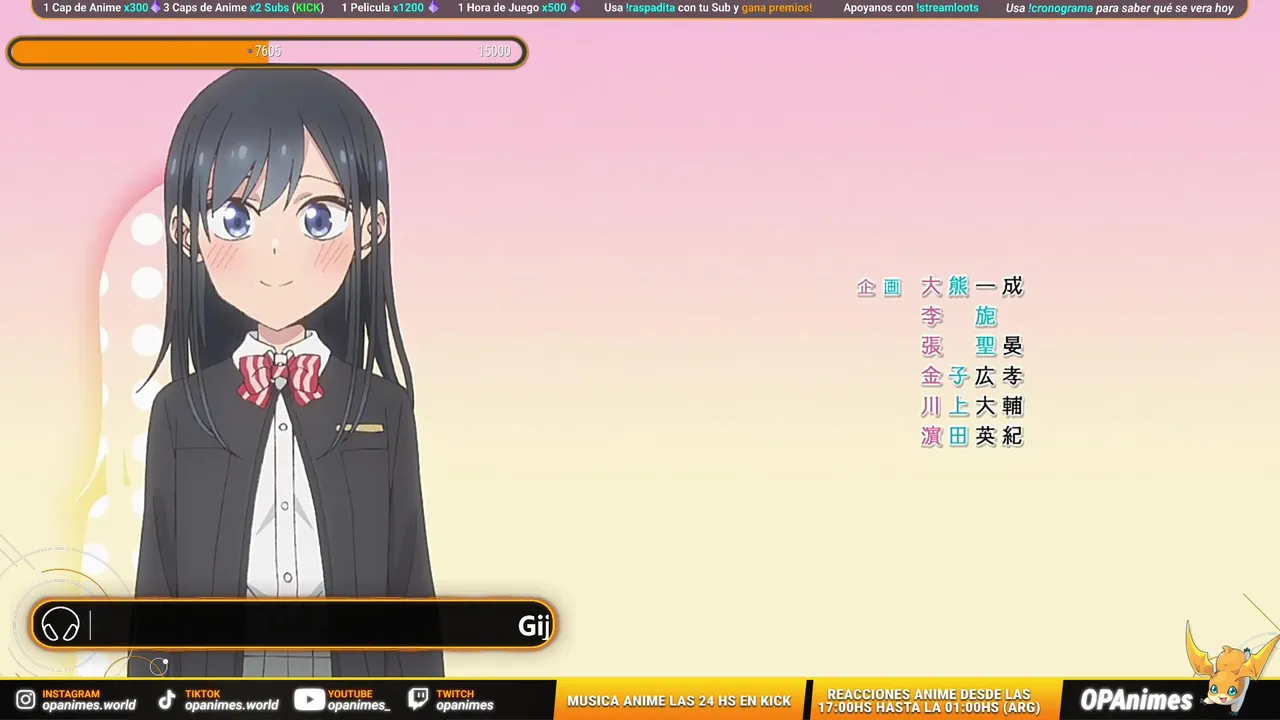Click the '!raspadita' command text

[x=650, y=8]
